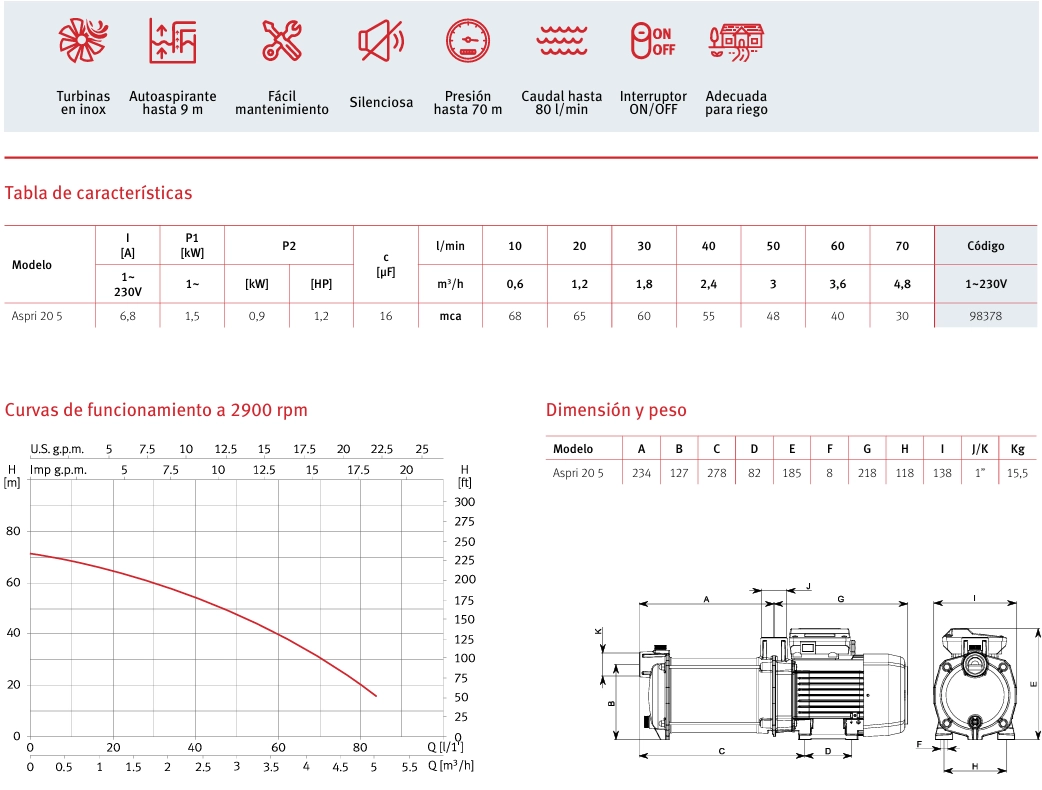Click the 'Código' column header
The image size is (1042, 790).
[986, 246]
